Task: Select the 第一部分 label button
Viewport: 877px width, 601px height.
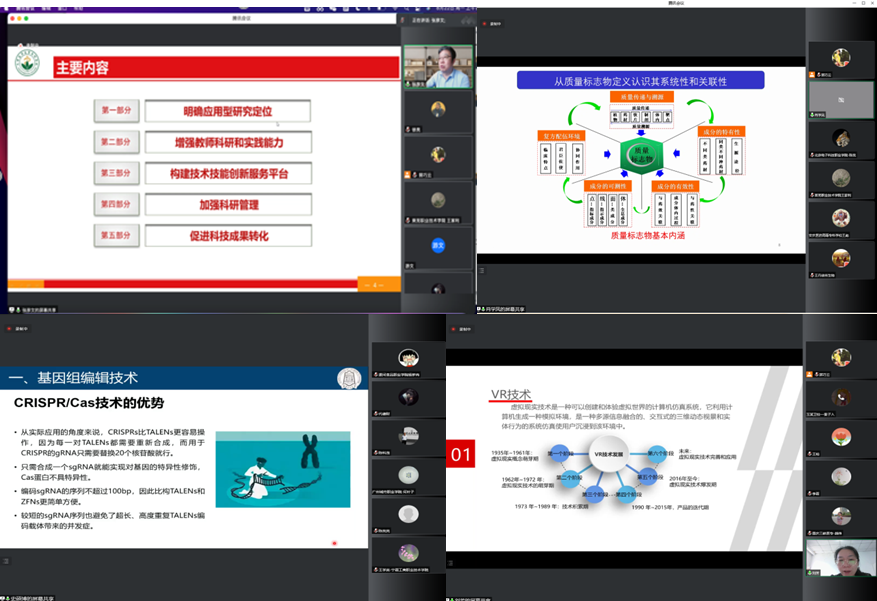Action: click(x=116, y=110)
